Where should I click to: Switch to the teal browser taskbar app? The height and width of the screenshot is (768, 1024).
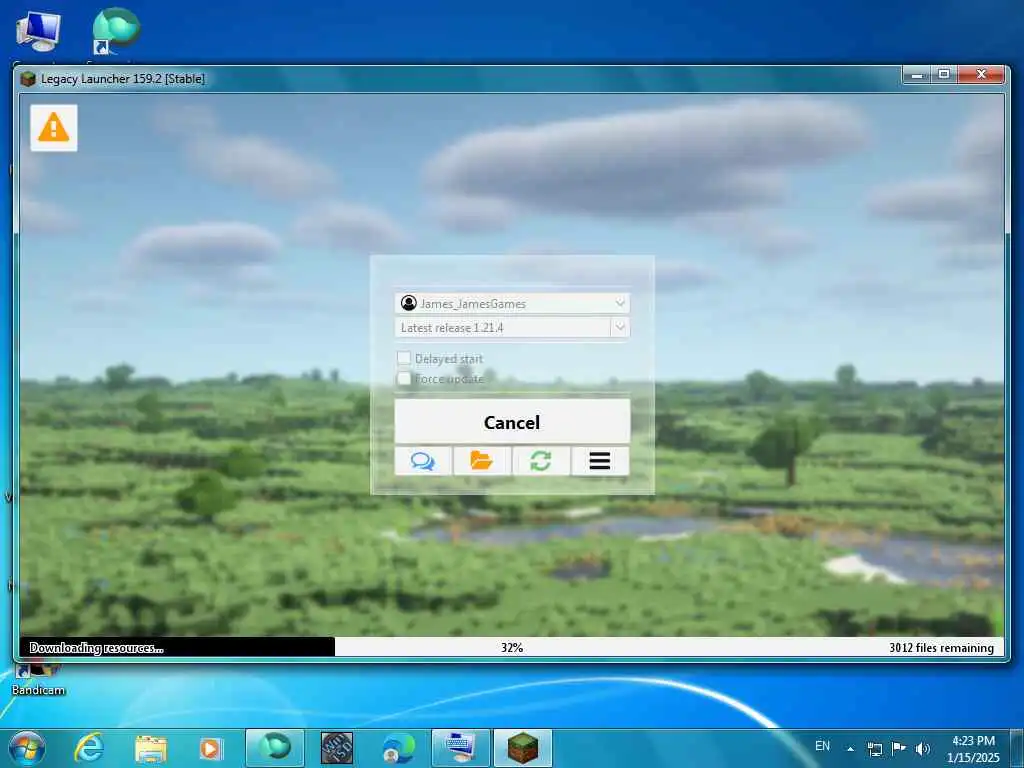275,748
